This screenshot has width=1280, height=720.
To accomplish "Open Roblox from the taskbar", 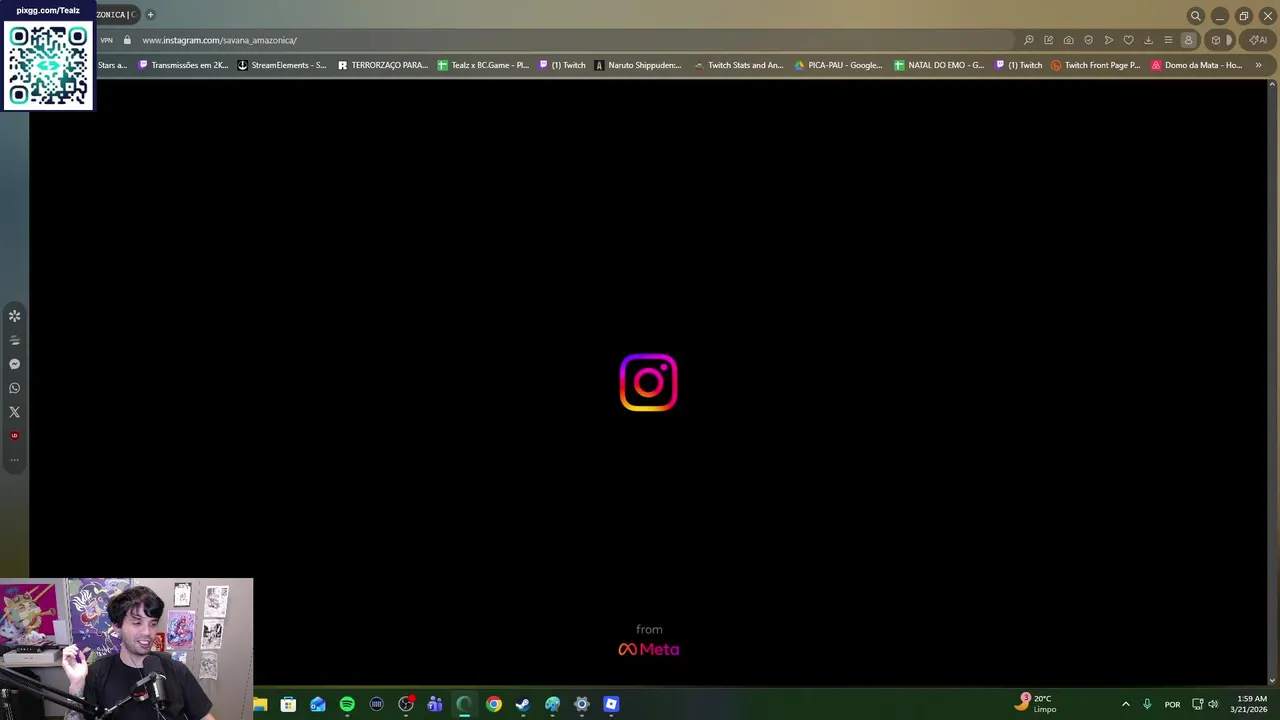I will point(611,704).
